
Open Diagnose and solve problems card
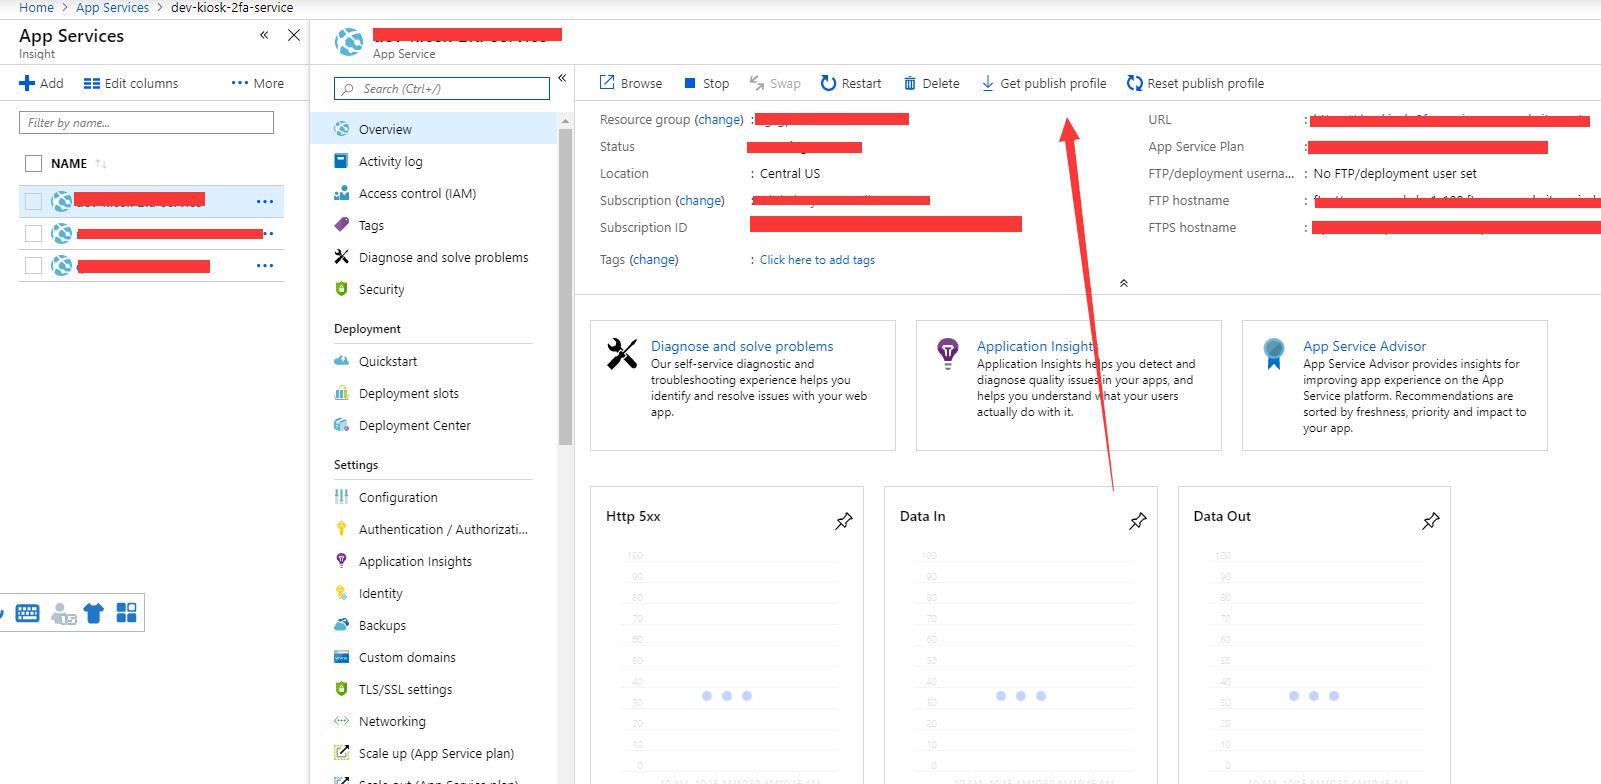point(742,385)
